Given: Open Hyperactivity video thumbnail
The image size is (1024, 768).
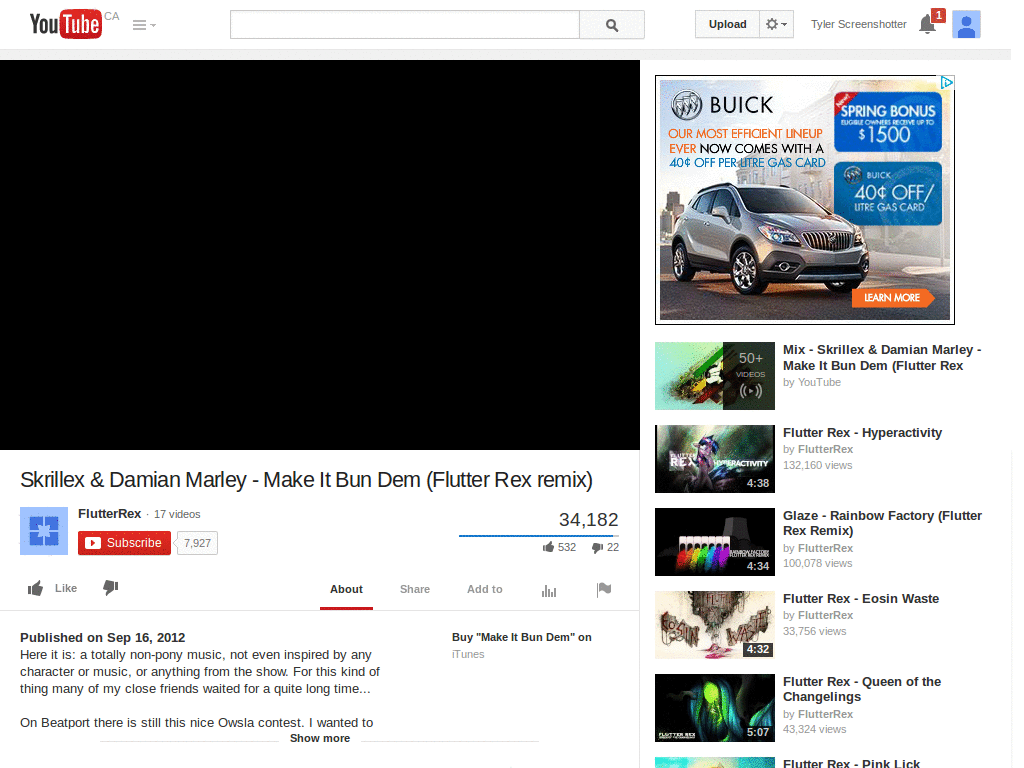Looking at the screenshot, I should click(x=714, y=459).
